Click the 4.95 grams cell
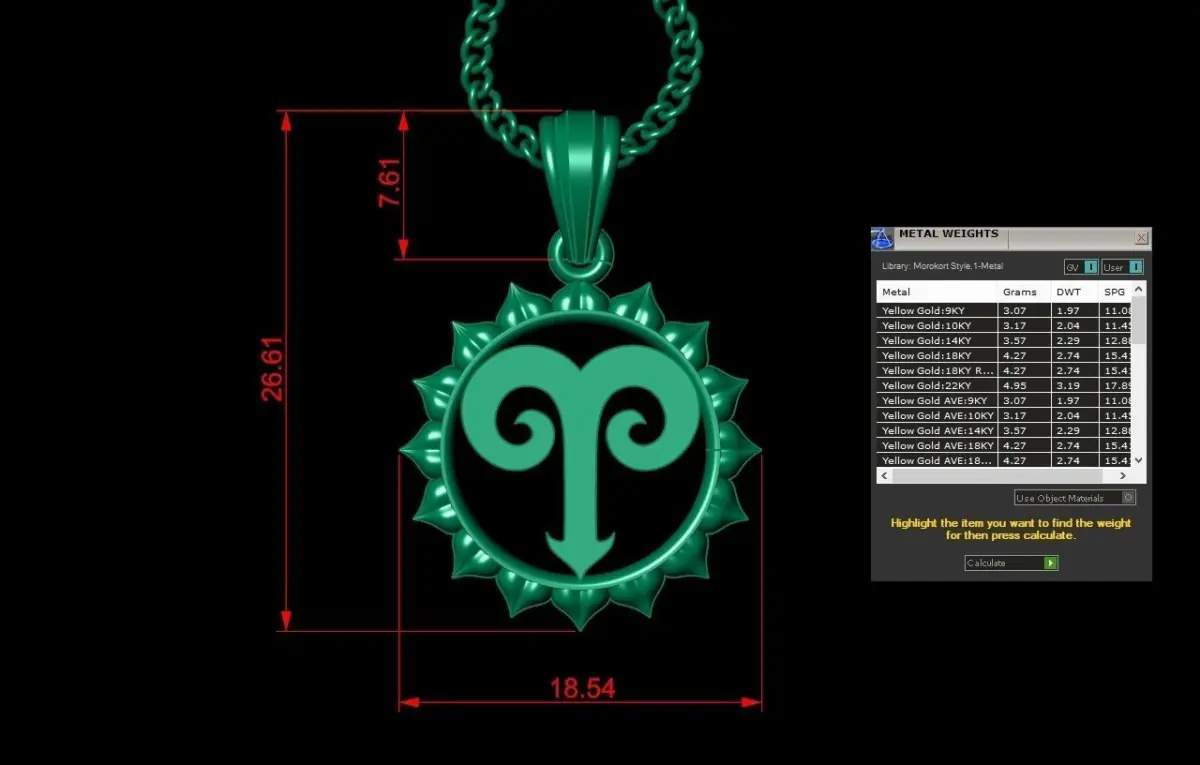The width and height of the screenshot is (1200, 765). pyautogui.click(x=1024, y=386)
